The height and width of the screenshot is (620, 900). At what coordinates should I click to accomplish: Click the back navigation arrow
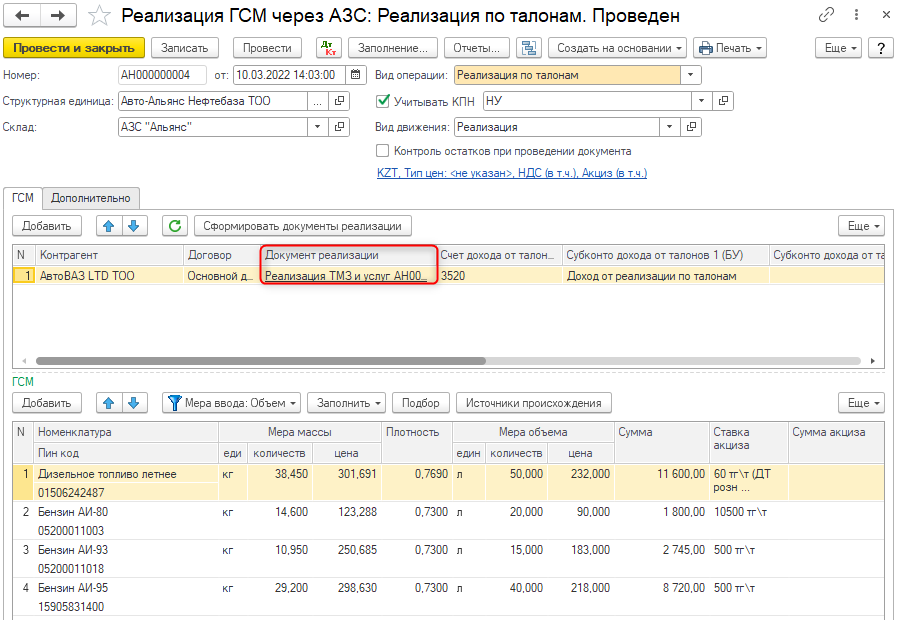tap(22, 16)
